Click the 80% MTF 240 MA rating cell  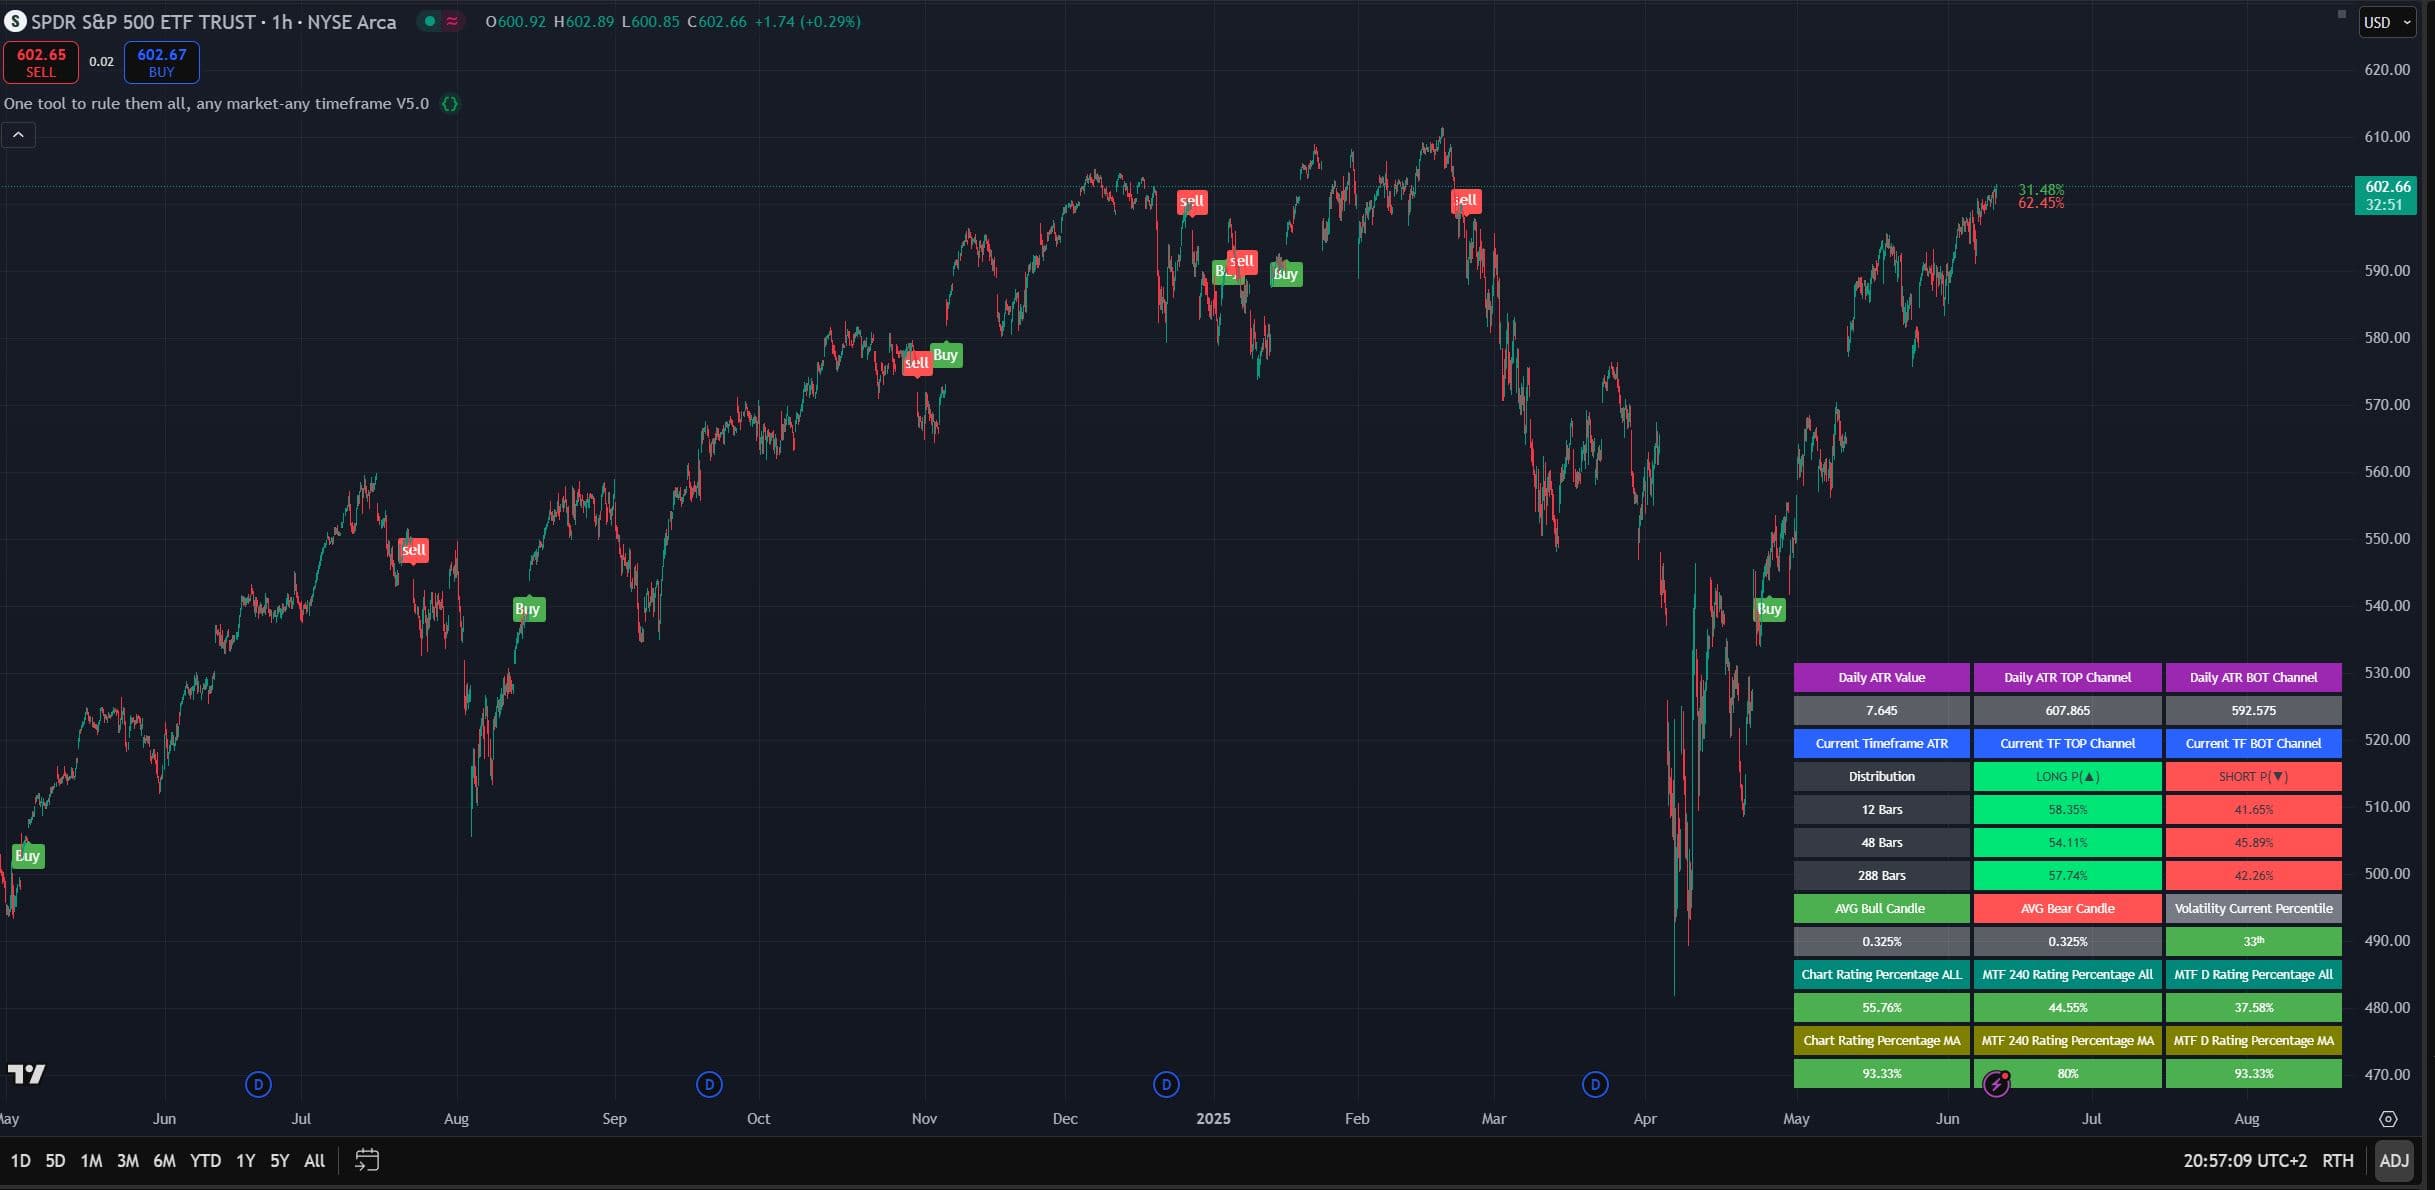pyautogui.click(x=2067, y=1074)
